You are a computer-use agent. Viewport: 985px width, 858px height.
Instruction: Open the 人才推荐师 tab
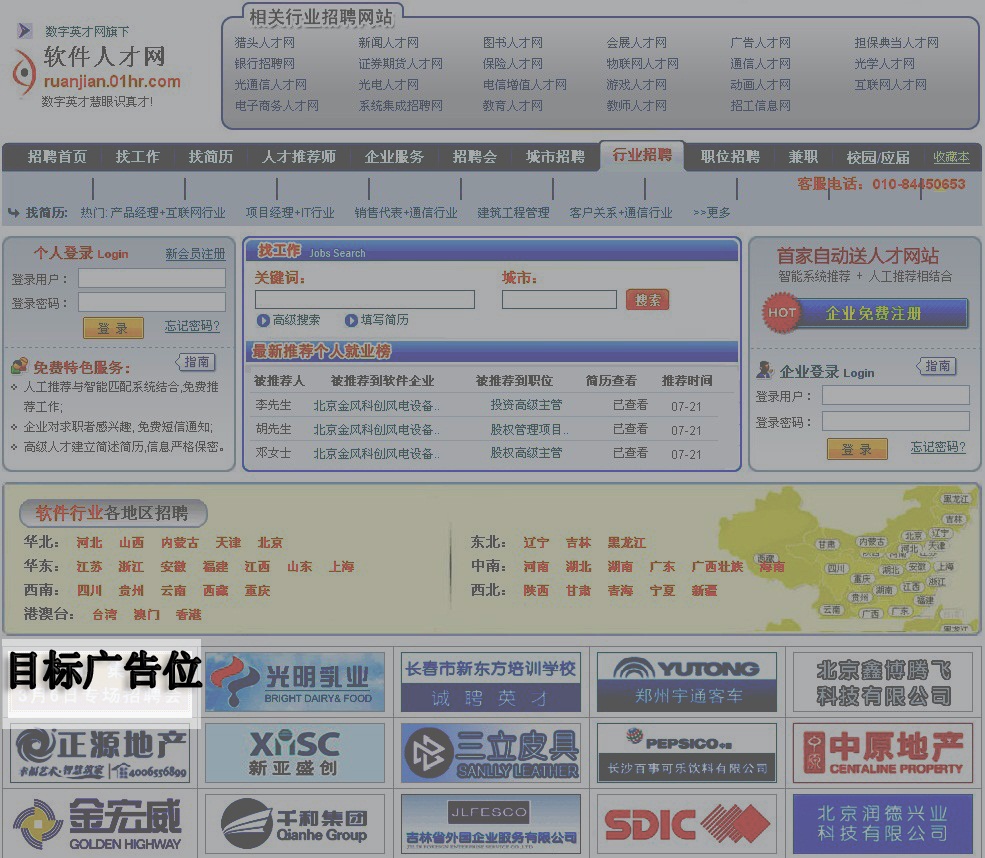(x=299, y=157)
